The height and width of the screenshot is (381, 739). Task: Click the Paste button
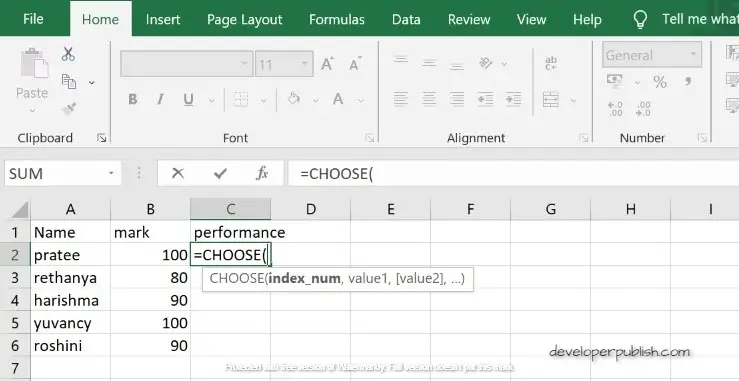click(x=32, y=75)
